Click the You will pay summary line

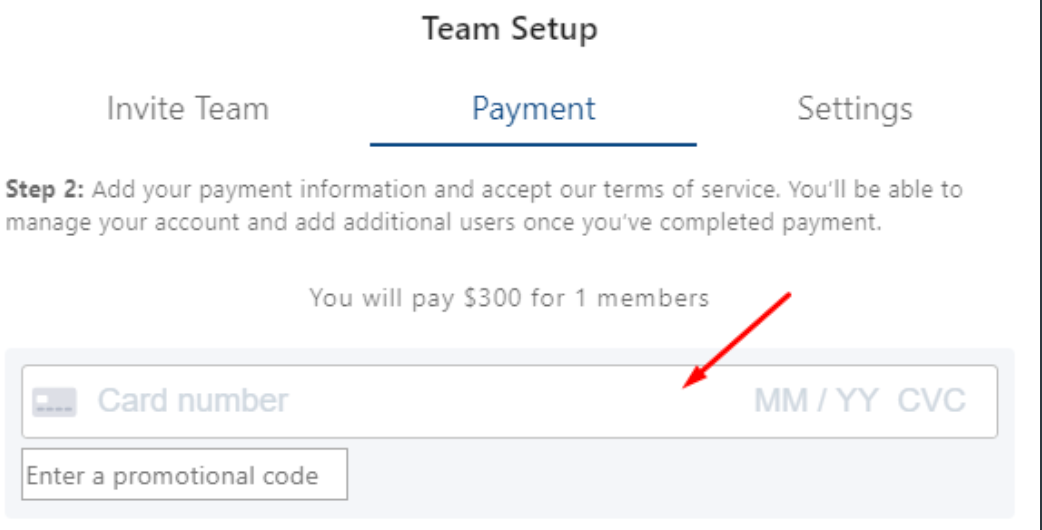point(510,298)
